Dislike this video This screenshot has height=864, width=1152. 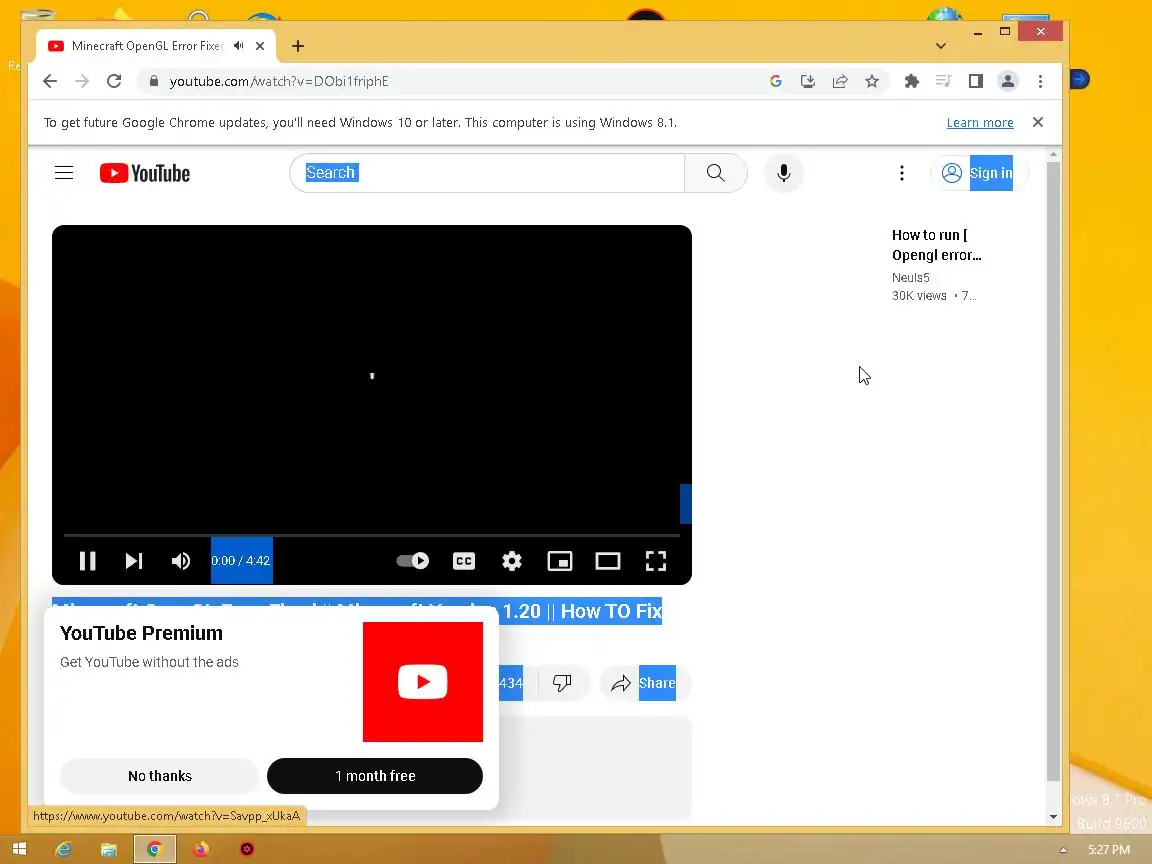pyautogui.click(x=562, y=683)
